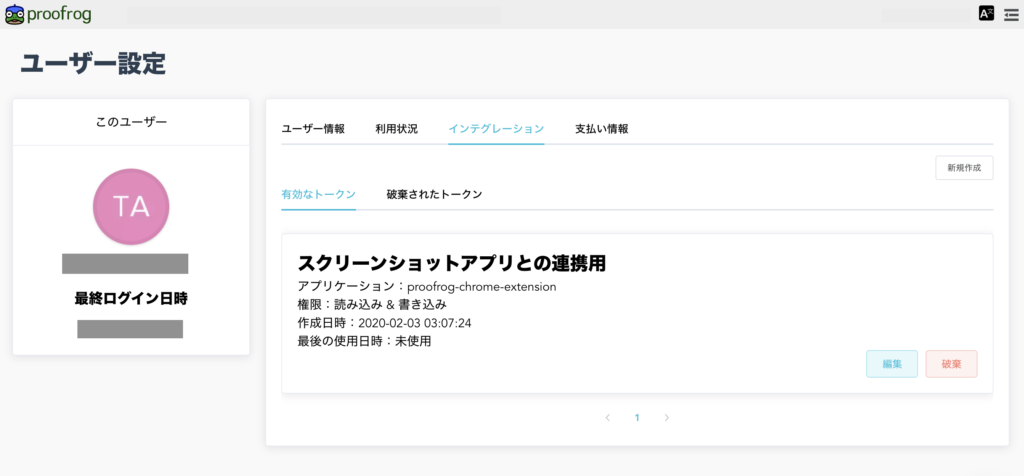This screenshot has width=1024, height=476.
Task: Click the gray bar in top header
Action: 313,15
